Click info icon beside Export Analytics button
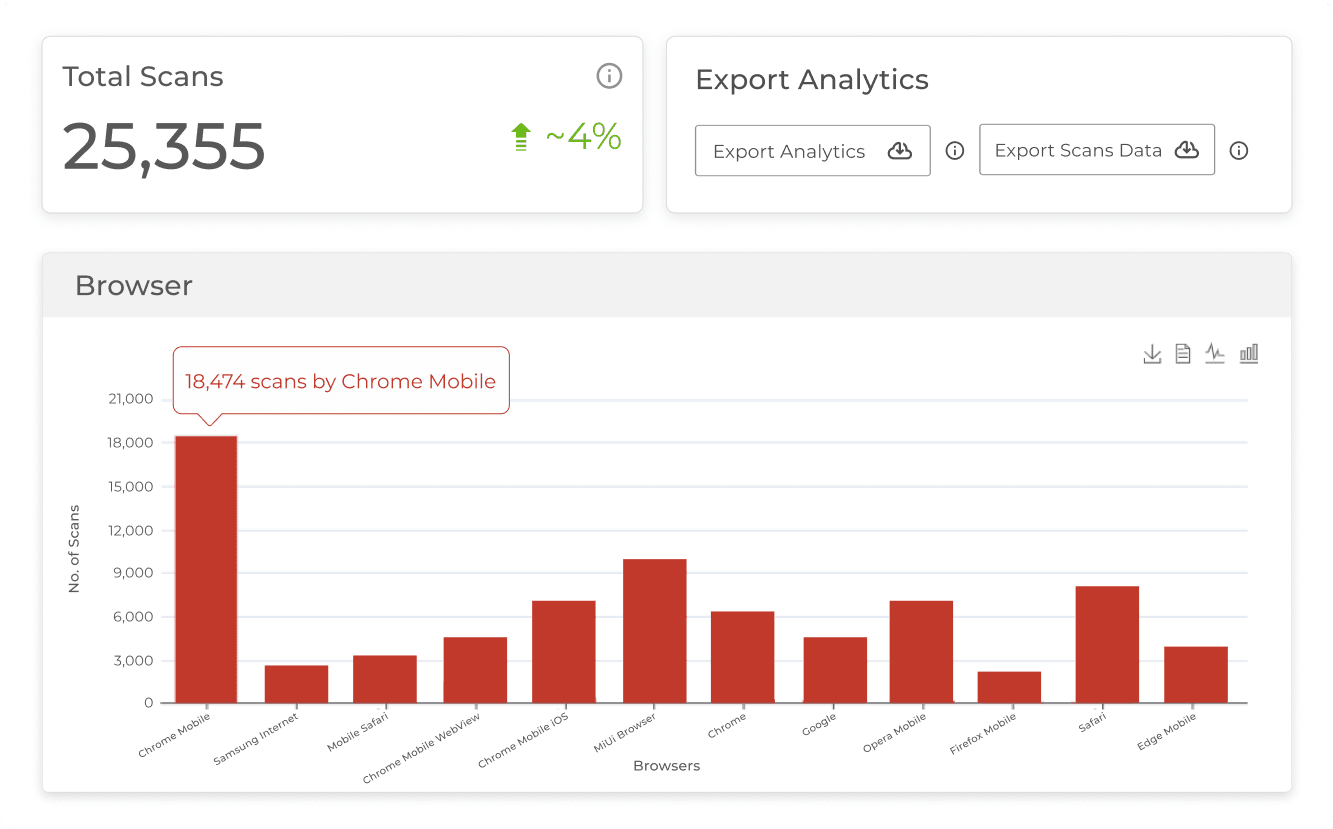1333x829 pixels. point(955,151)
